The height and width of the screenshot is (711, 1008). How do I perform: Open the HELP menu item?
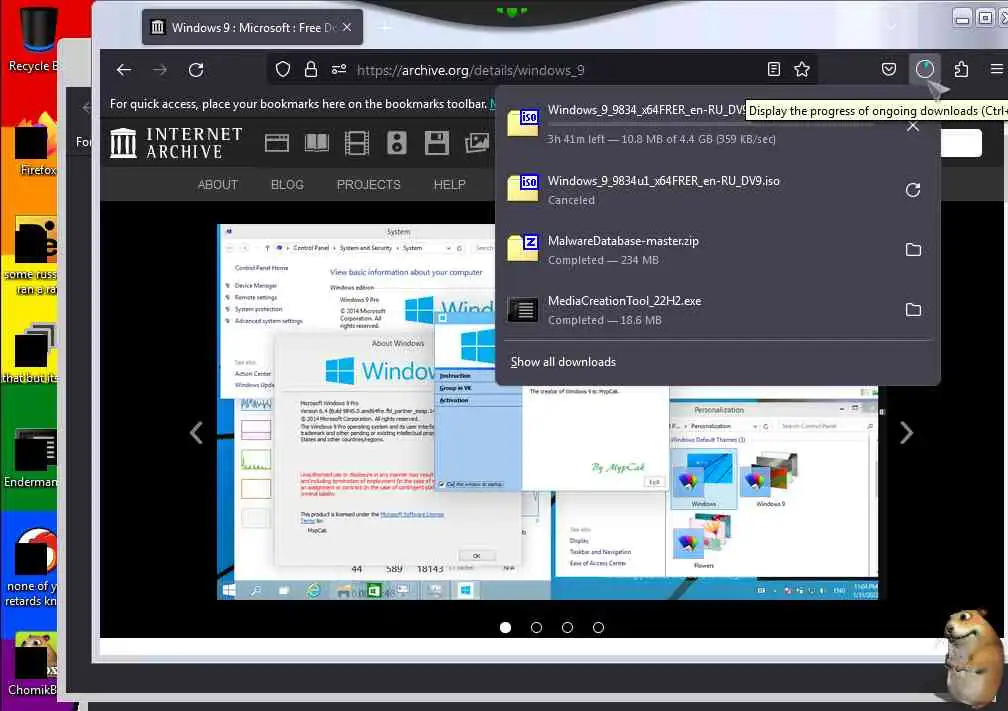(449, 184)
